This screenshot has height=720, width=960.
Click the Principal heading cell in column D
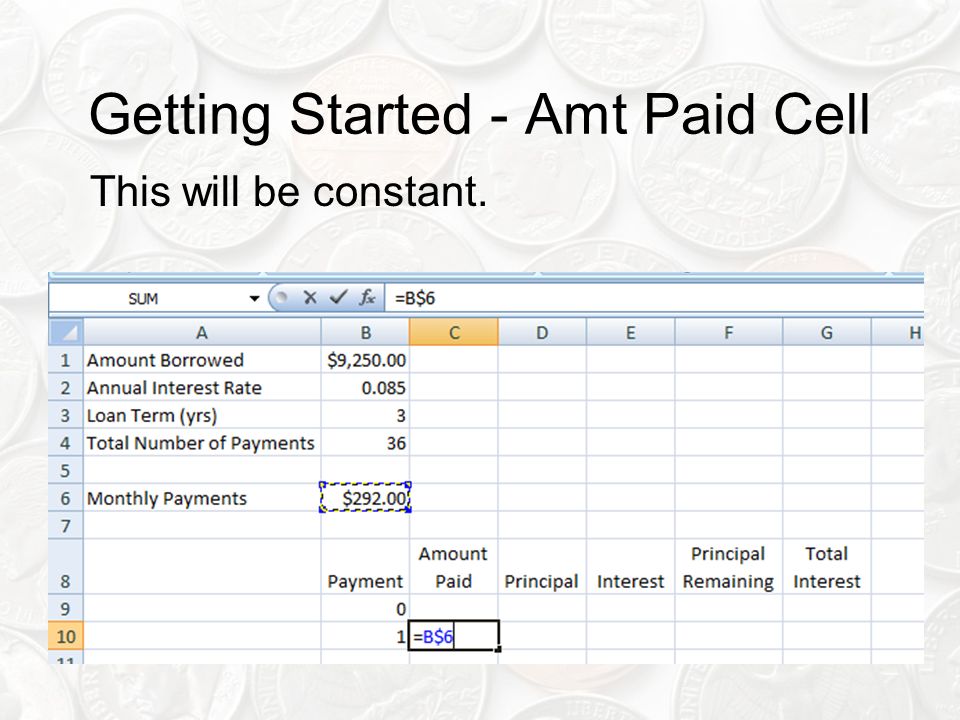coord(542,567)
